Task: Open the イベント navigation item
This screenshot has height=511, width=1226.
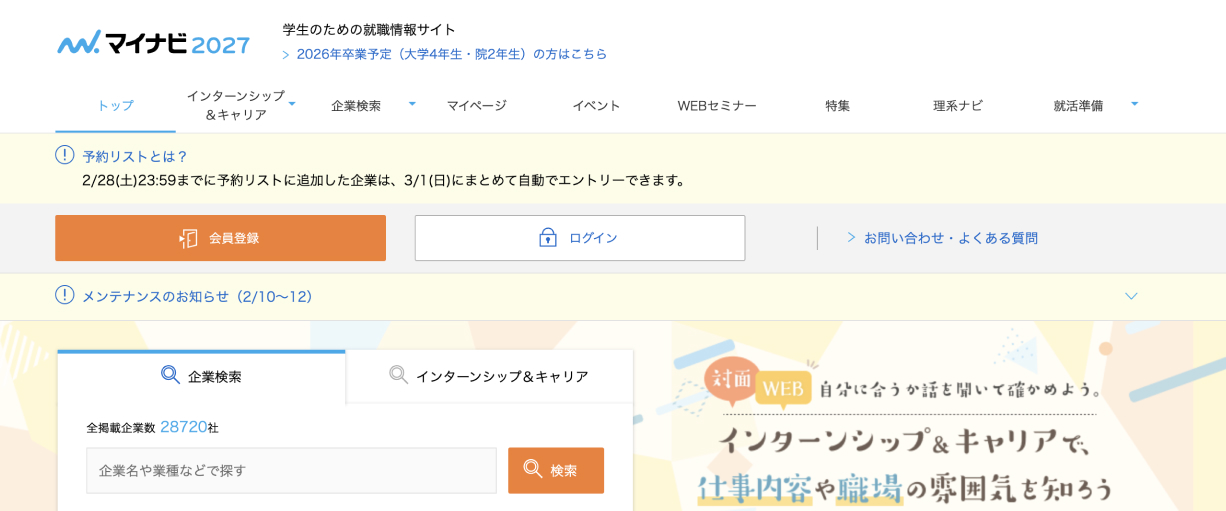Action: coord(596,106)
